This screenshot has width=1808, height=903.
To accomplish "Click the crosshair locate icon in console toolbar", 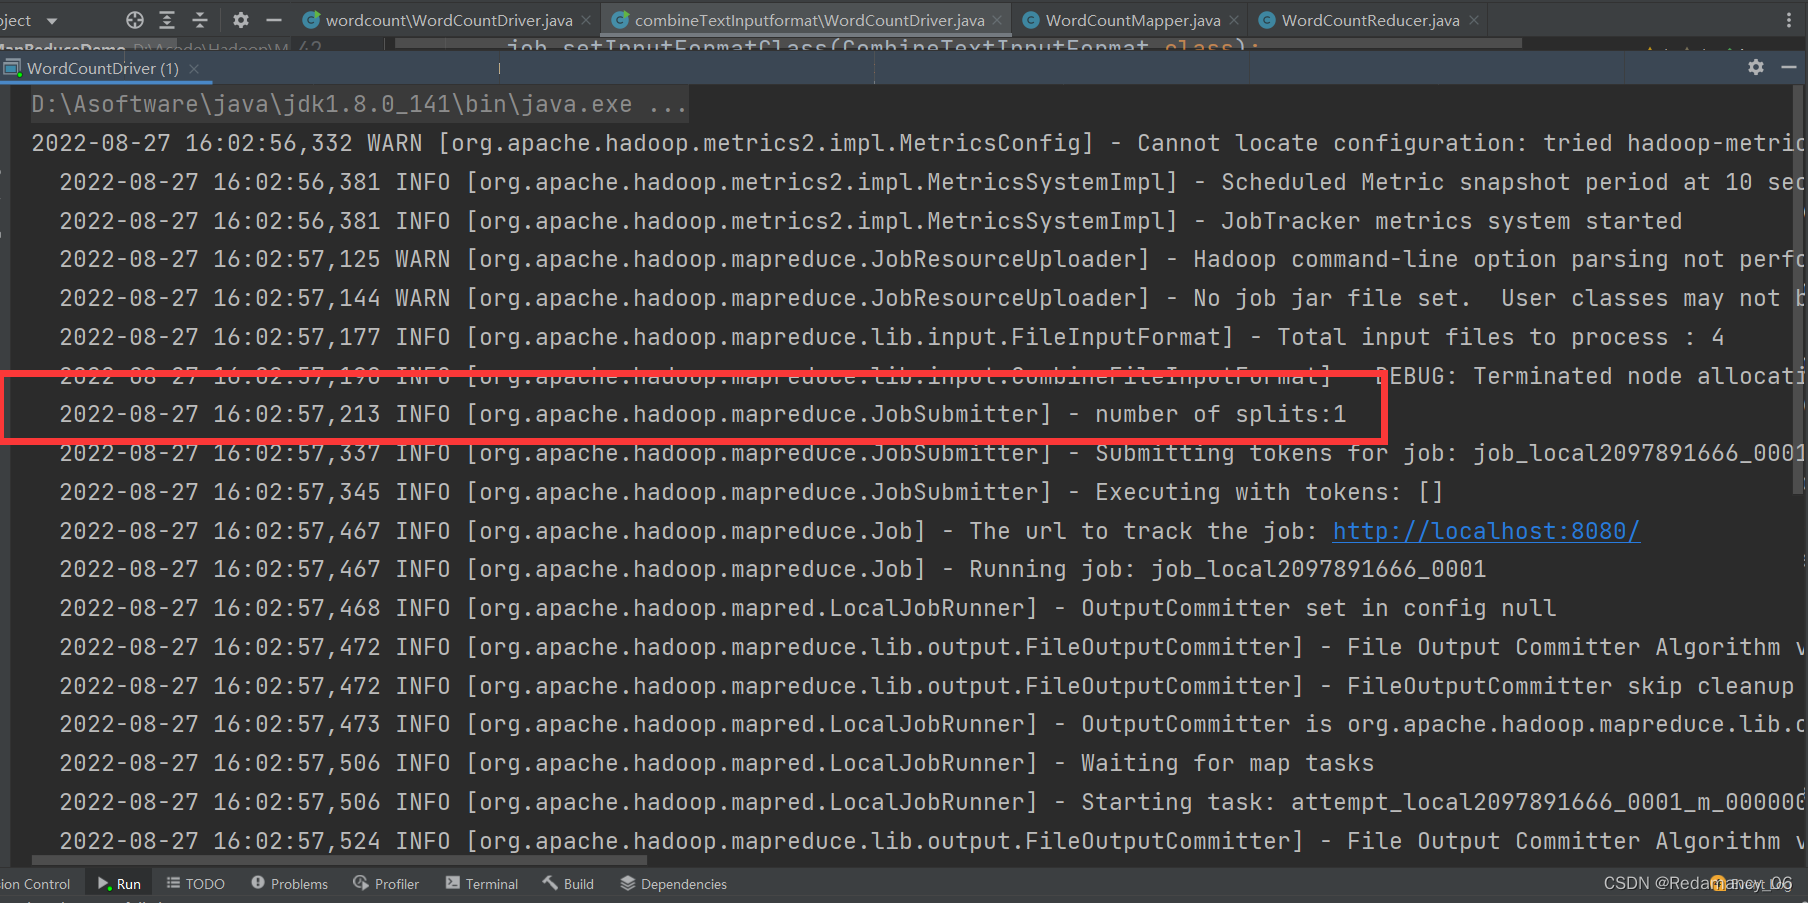I will [134, 19].
